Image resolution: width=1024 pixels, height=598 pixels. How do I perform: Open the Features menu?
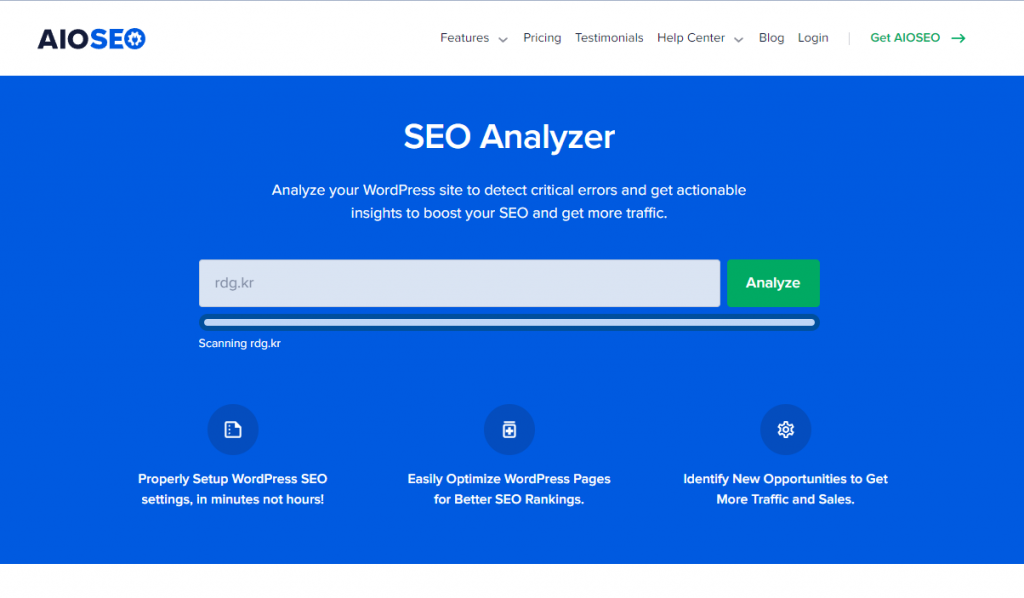(x=464, y=38)
